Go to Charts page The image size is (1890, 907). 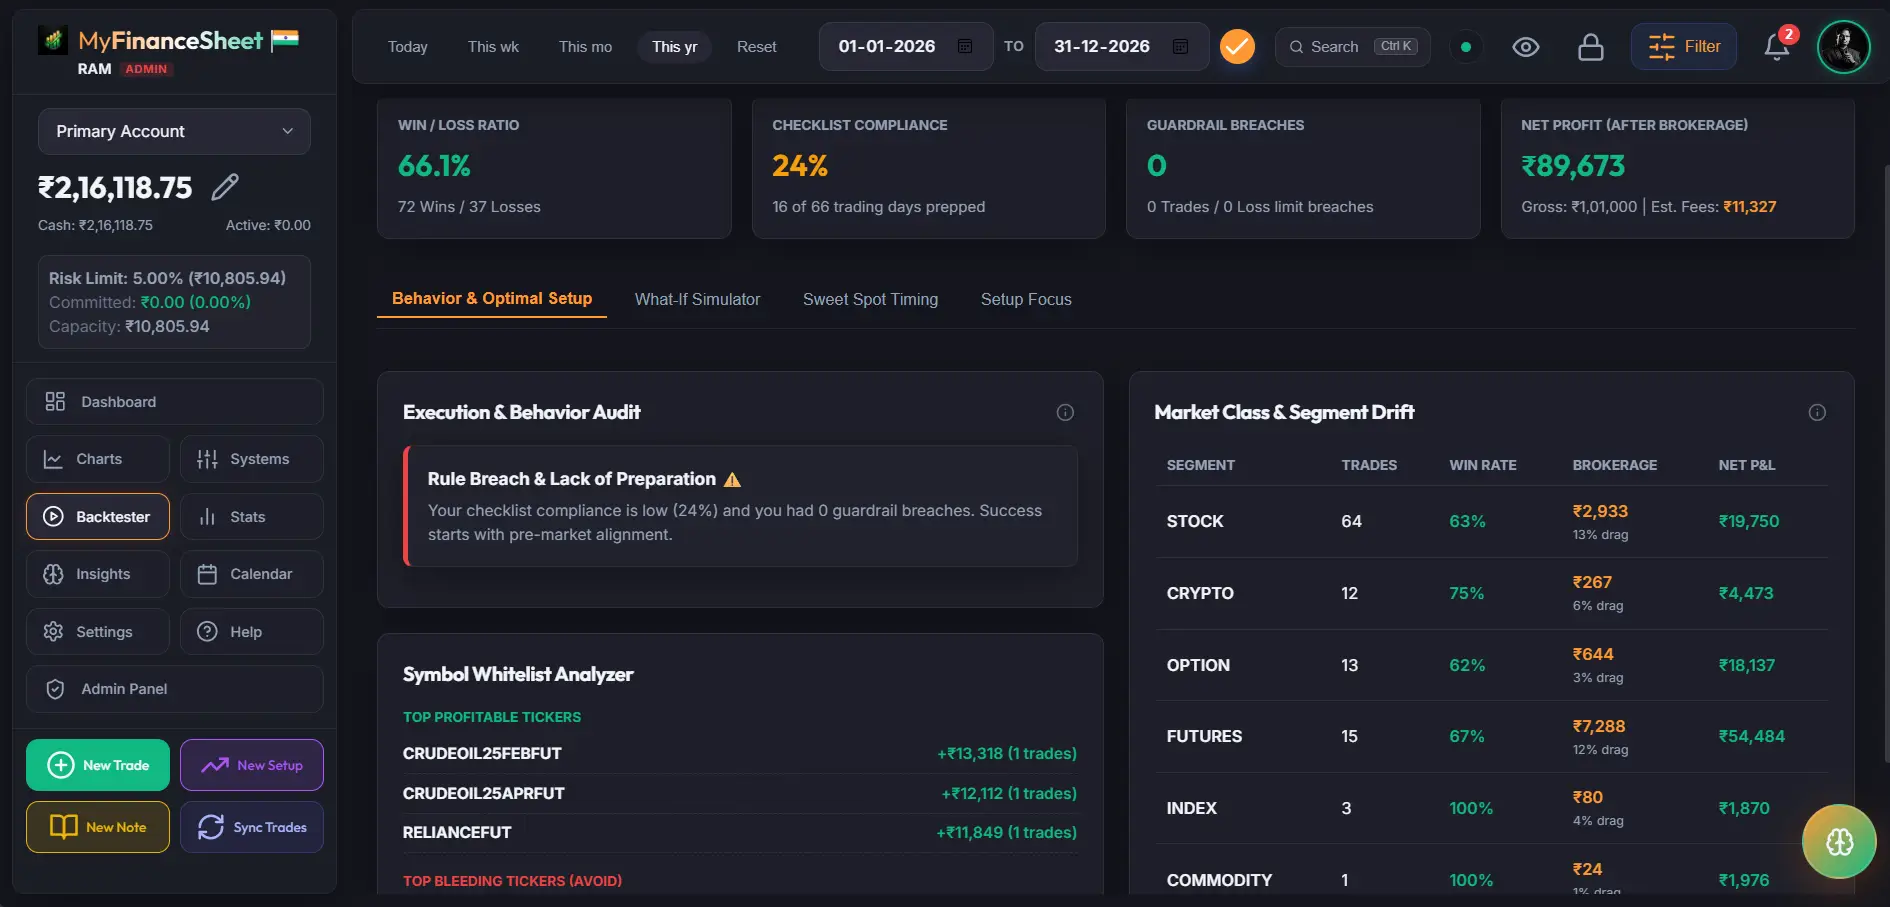(x=98, y=459)
